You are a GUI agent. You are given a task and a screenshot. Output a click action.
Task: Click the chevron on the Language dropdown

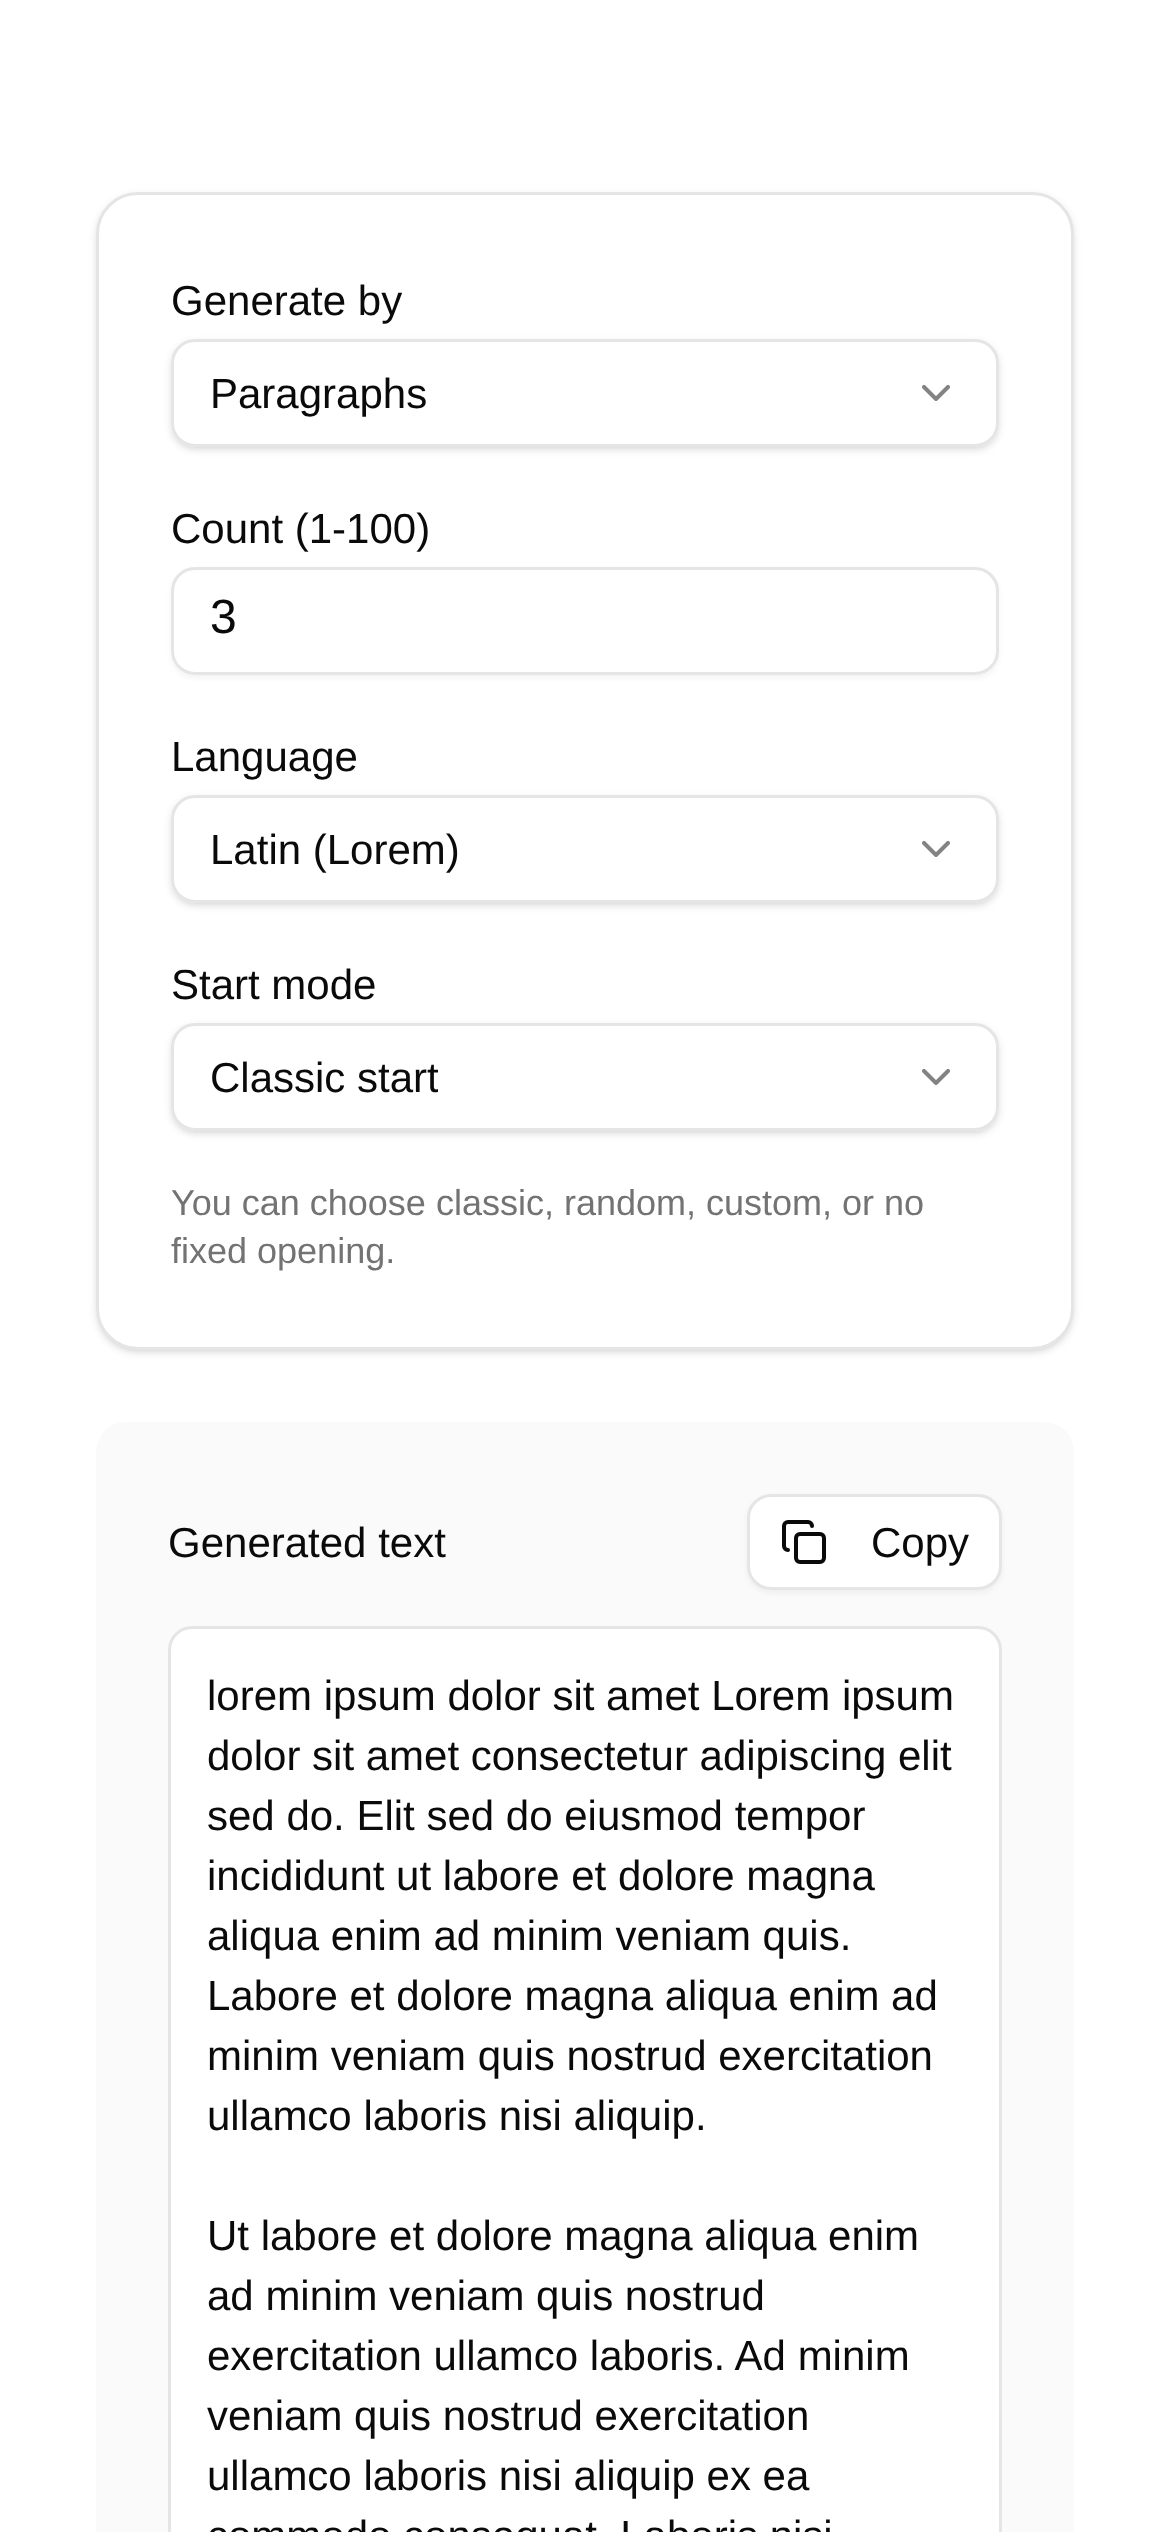pyautogui.click(x=936, y=848)
